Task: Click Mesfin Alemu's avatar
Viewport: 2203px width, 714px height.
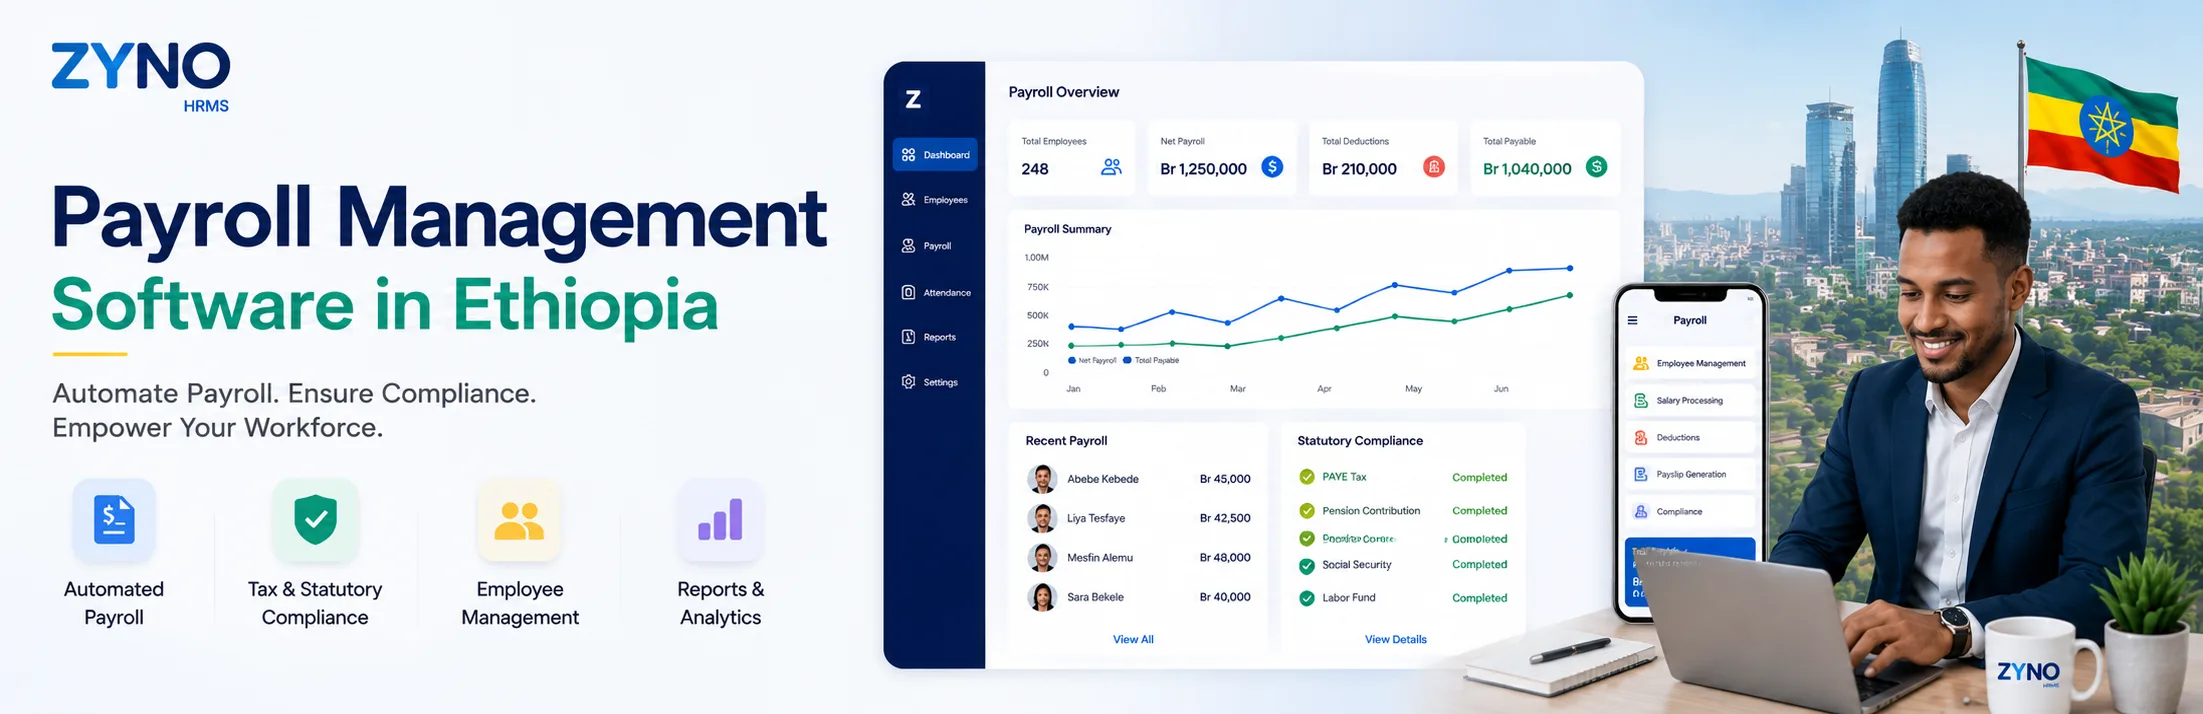Action: [x=1042, y=557]
